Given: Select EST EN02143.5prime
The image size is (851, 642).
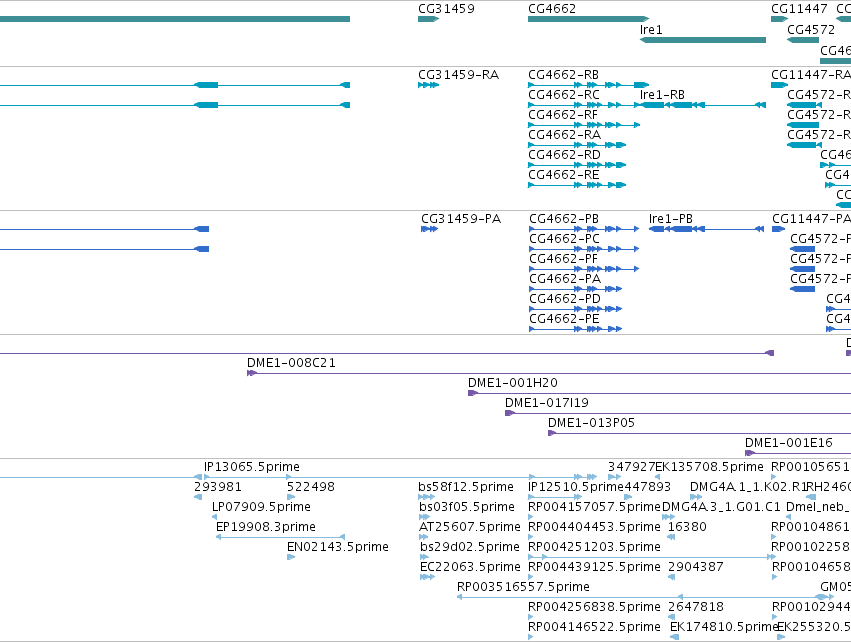Looking at the screenshot, I should tap(338, 548).
